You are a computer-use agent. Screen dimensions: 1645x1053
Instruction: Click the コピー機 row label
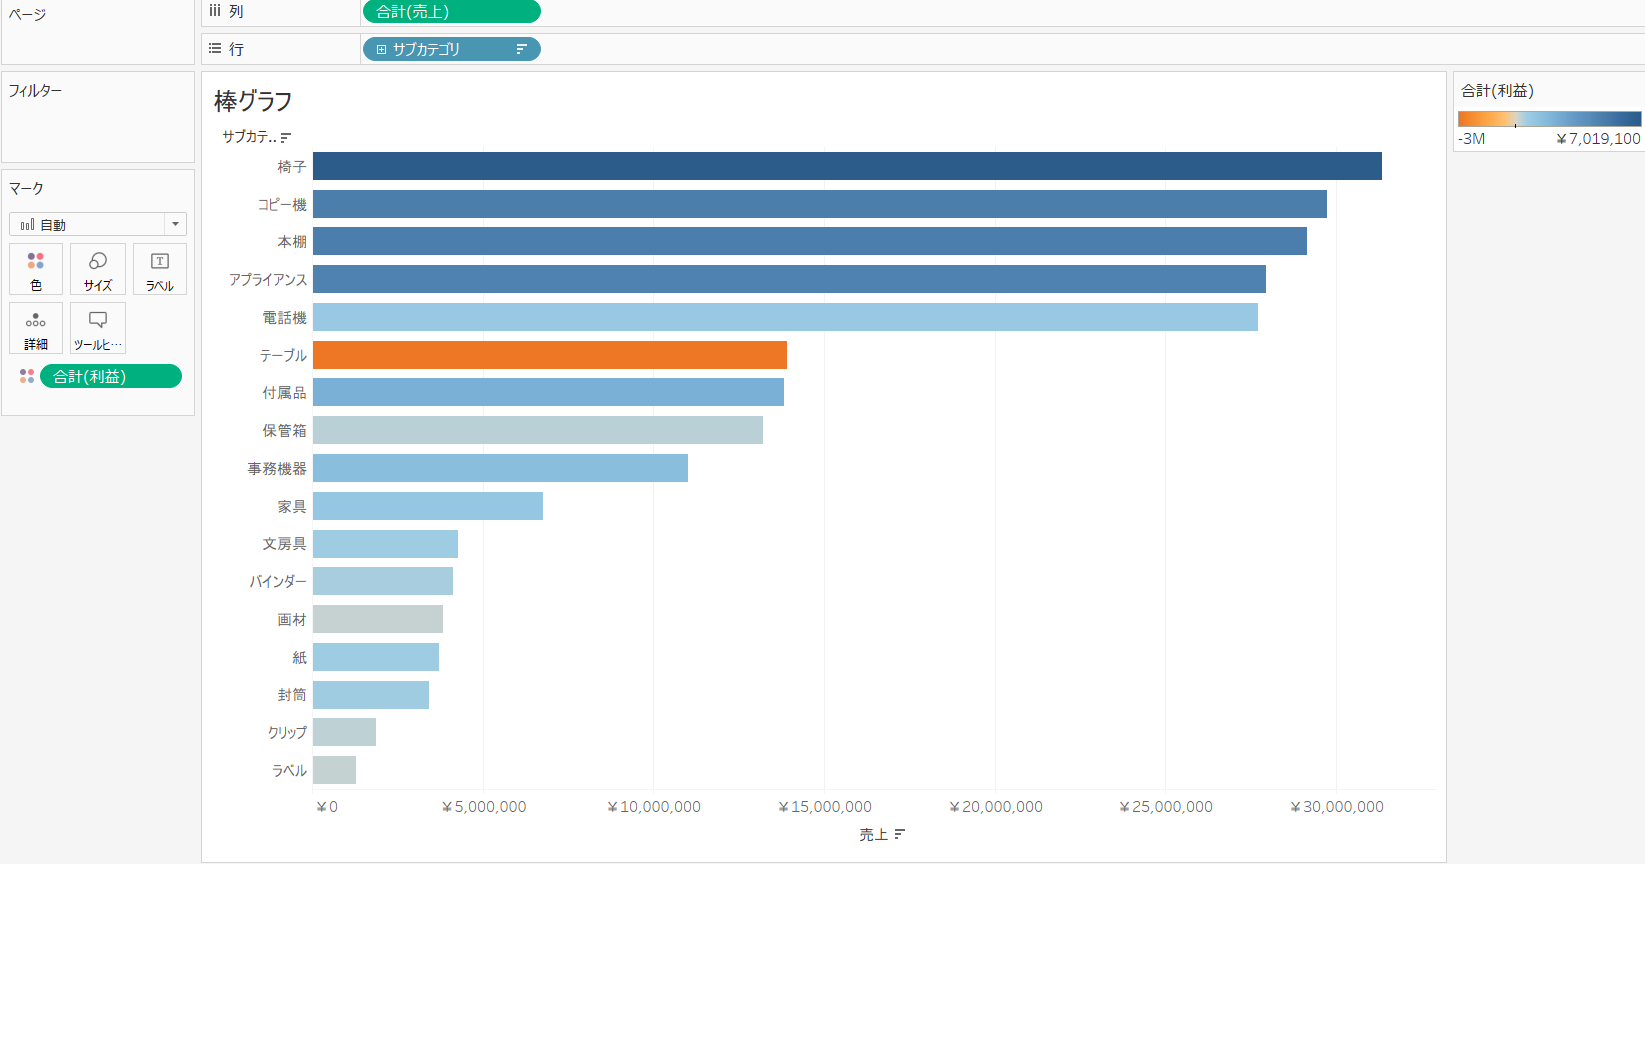tap(282, 205)
